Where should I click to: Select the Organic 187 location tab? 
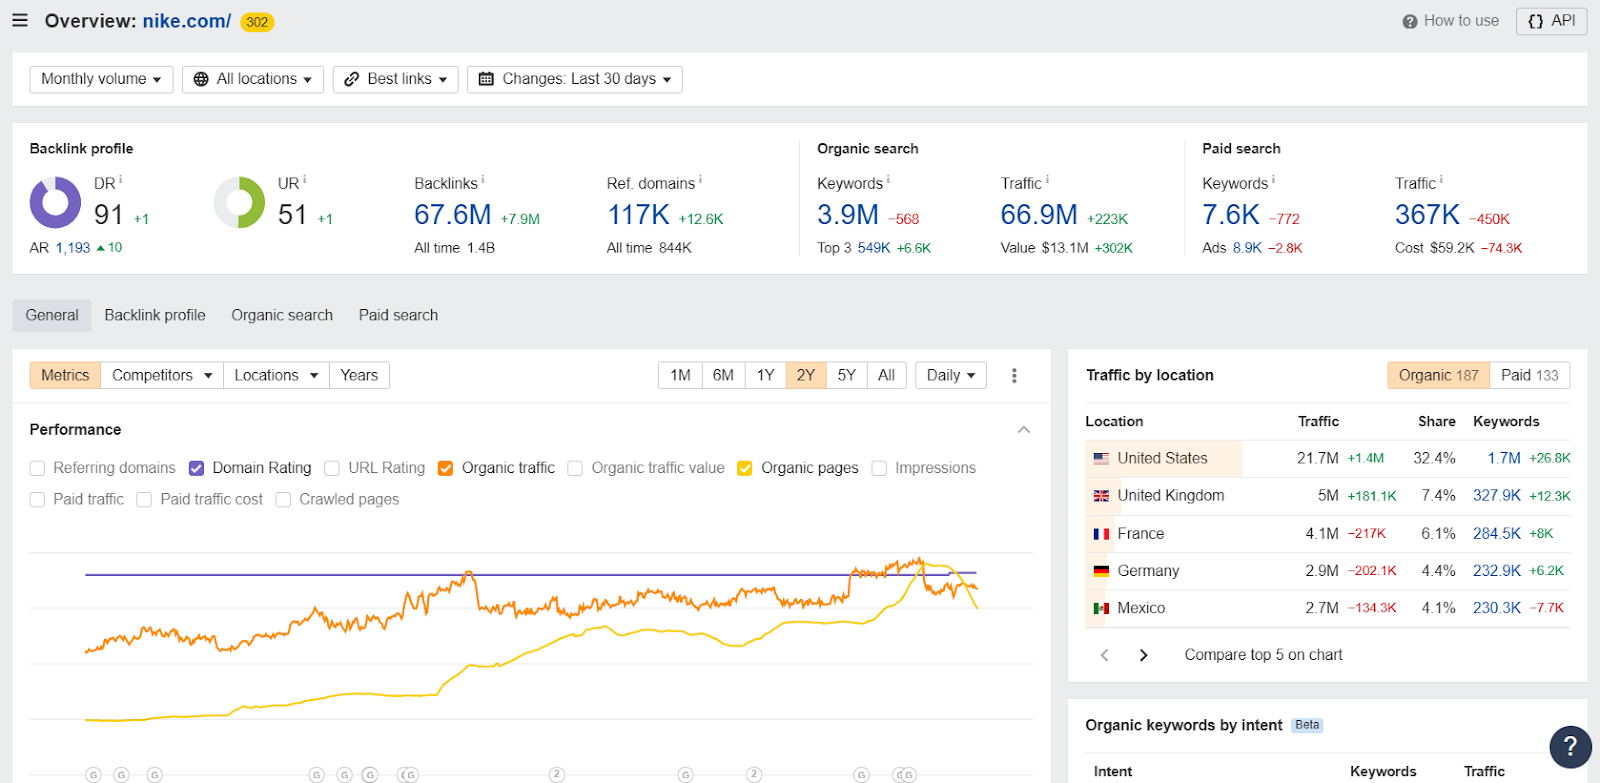[1438, 375]
